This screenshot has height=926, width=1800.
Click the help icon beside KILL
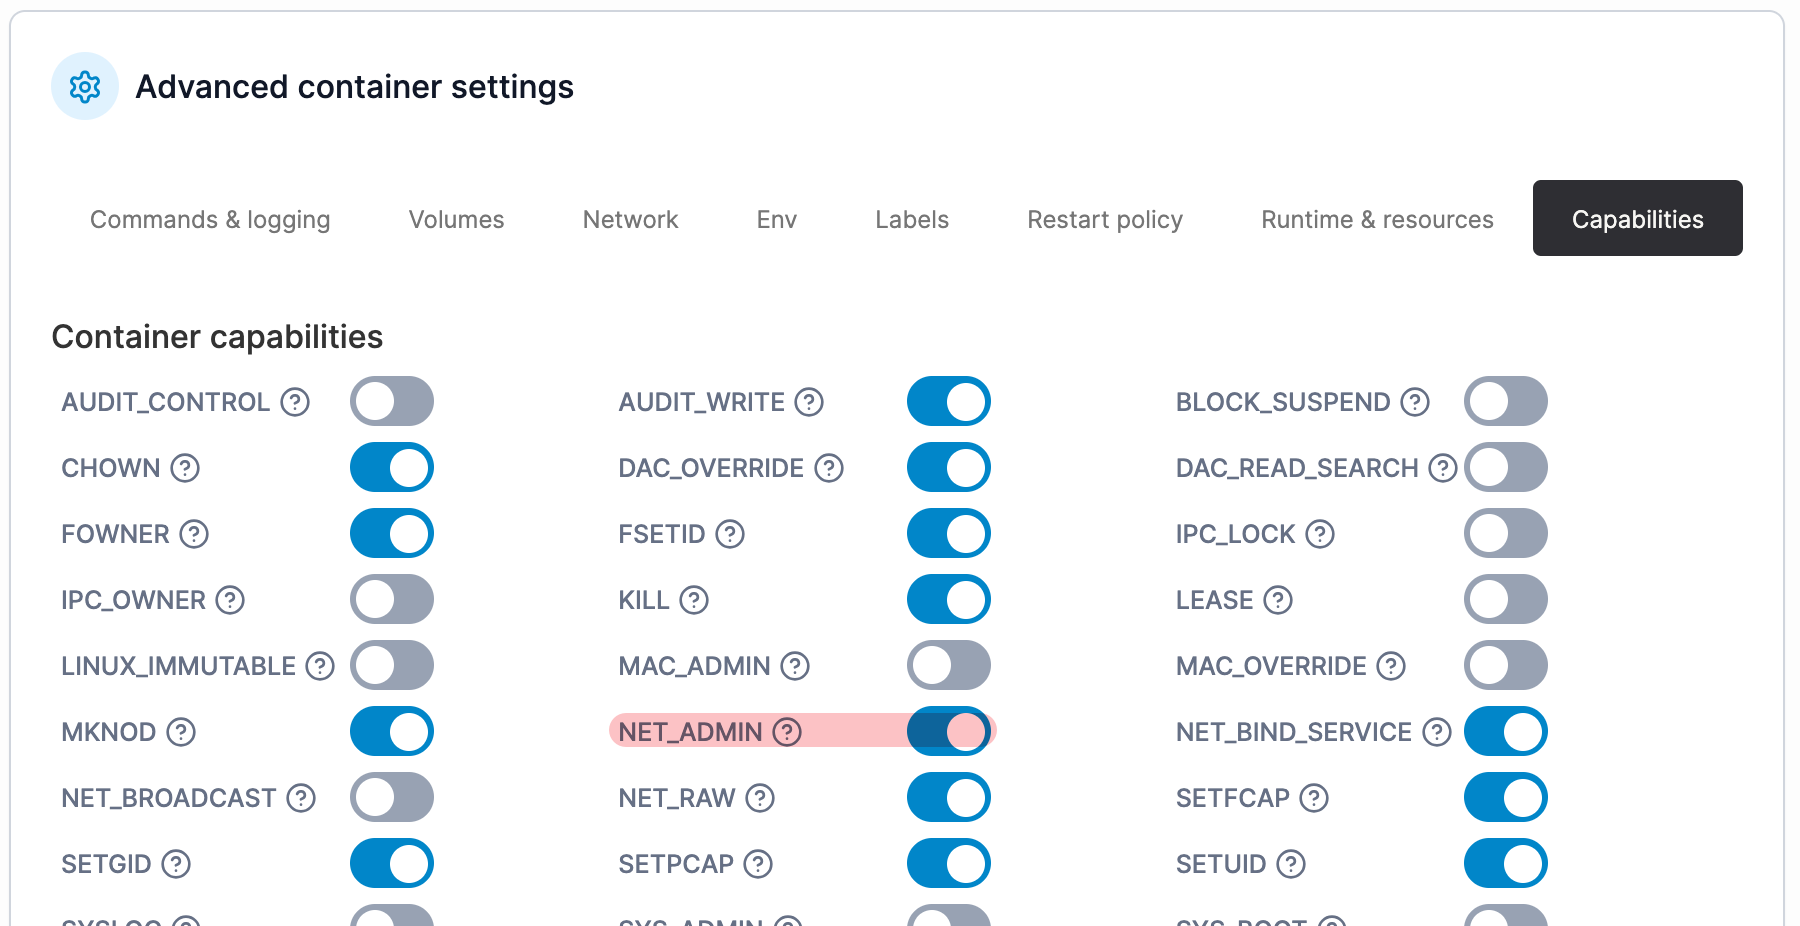pyautogui.click(x=694, y=599)
